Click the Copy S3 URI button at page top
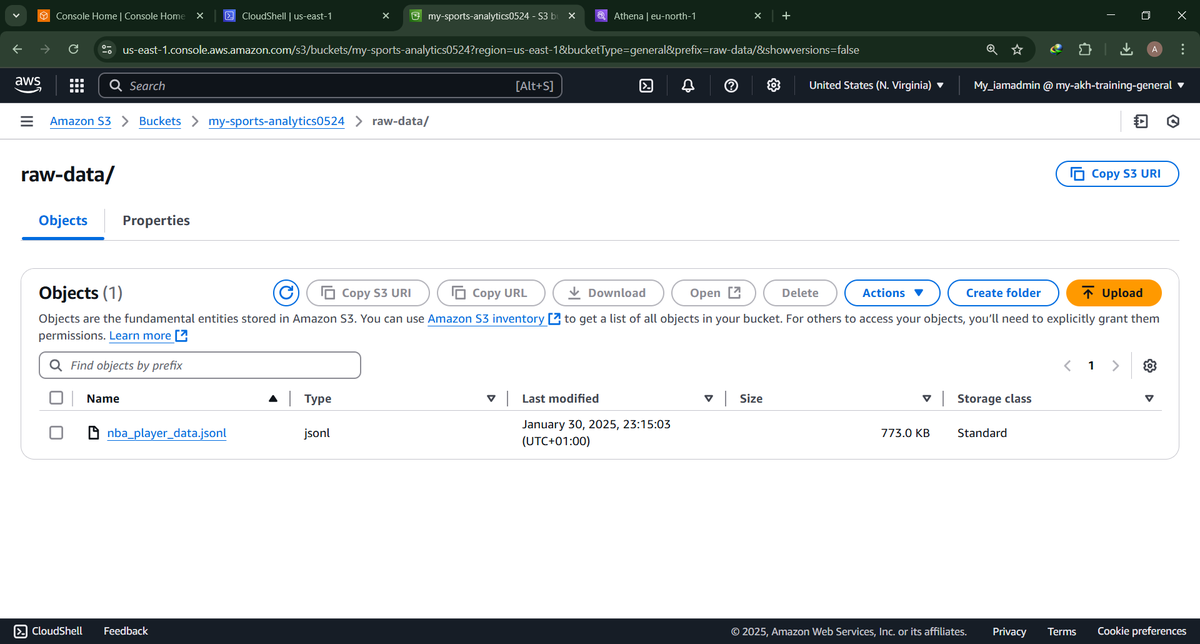This screenshot has width=1200, height=644. click(1118, 174)
